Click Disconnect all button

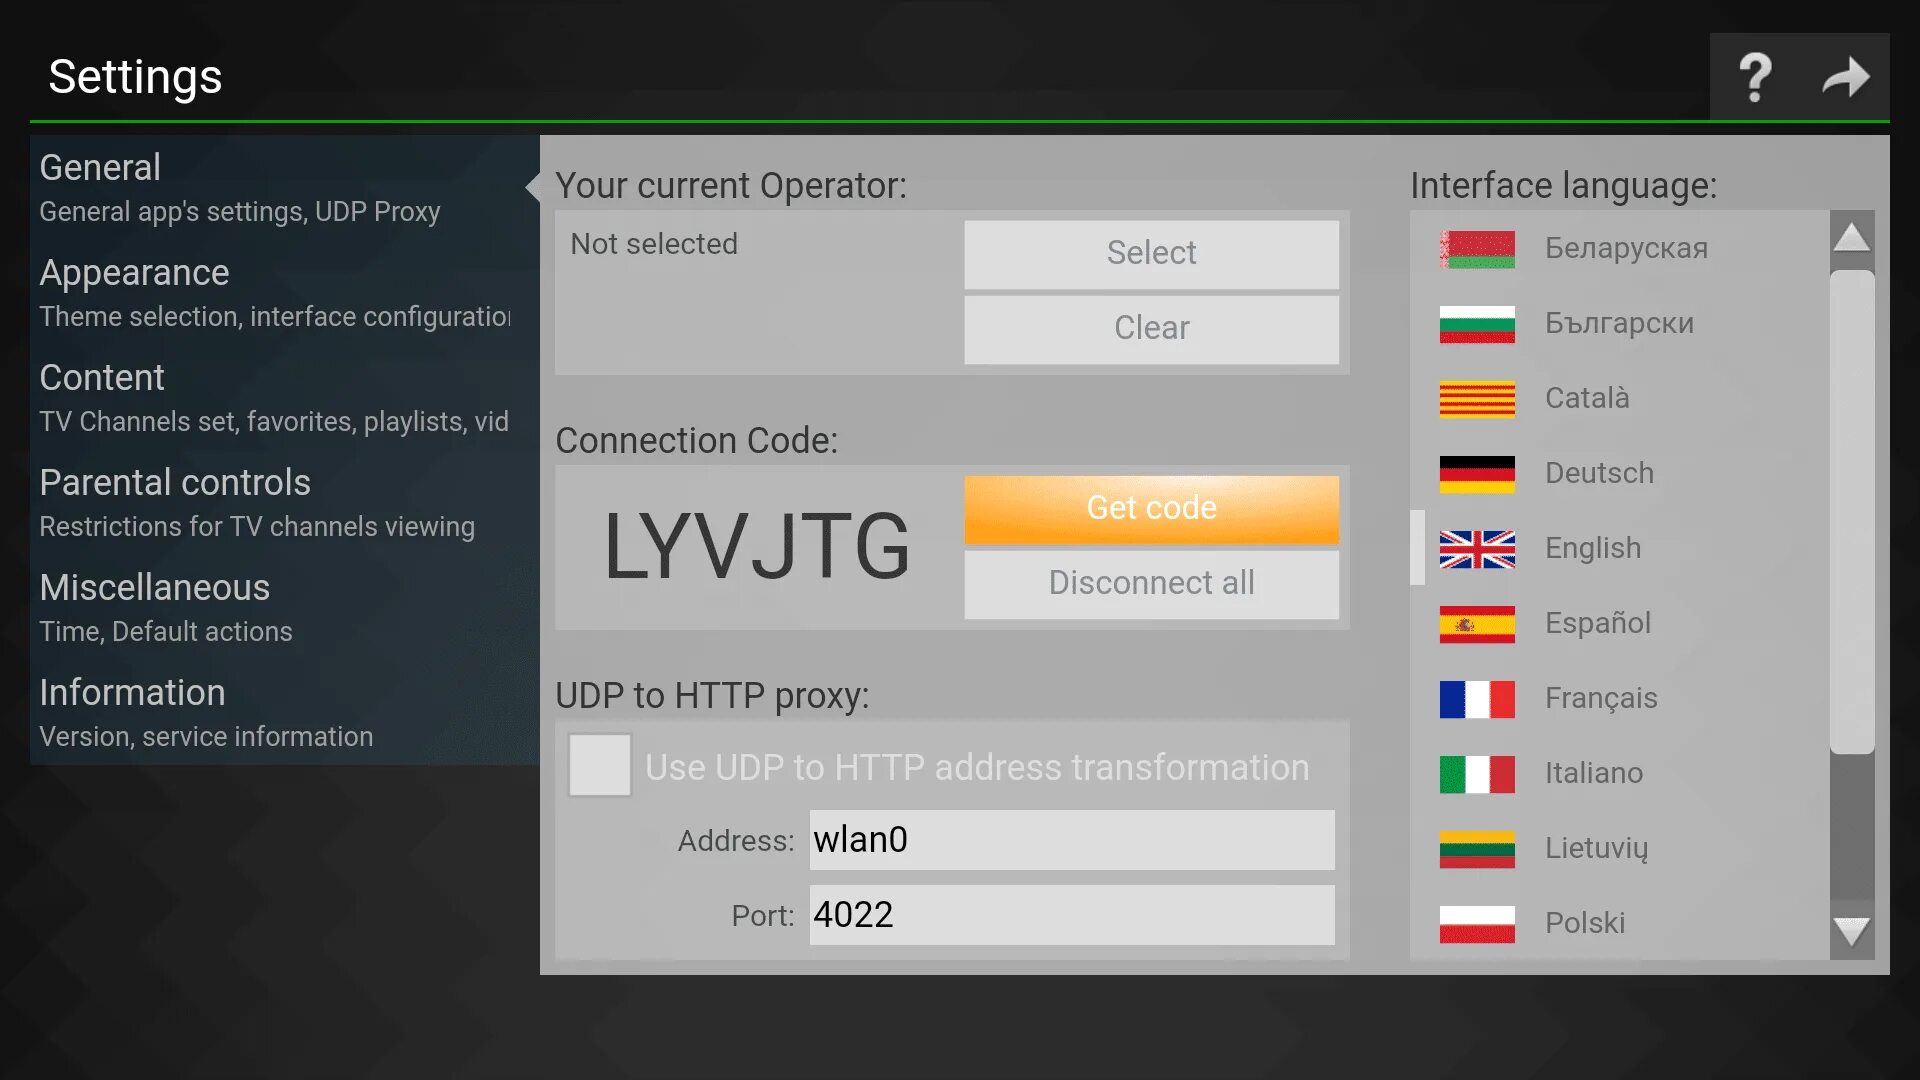point(1151,582)
